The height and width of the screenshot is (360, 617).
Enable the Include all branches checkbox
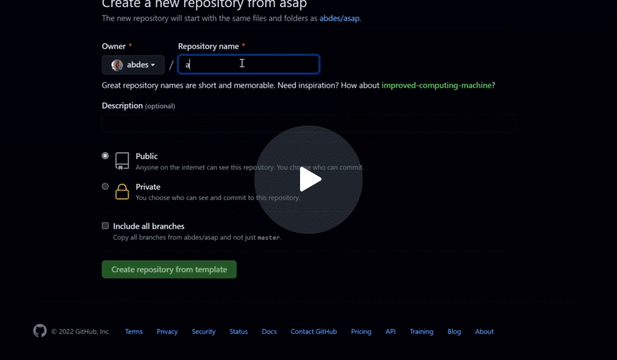(x=105, y=225)
